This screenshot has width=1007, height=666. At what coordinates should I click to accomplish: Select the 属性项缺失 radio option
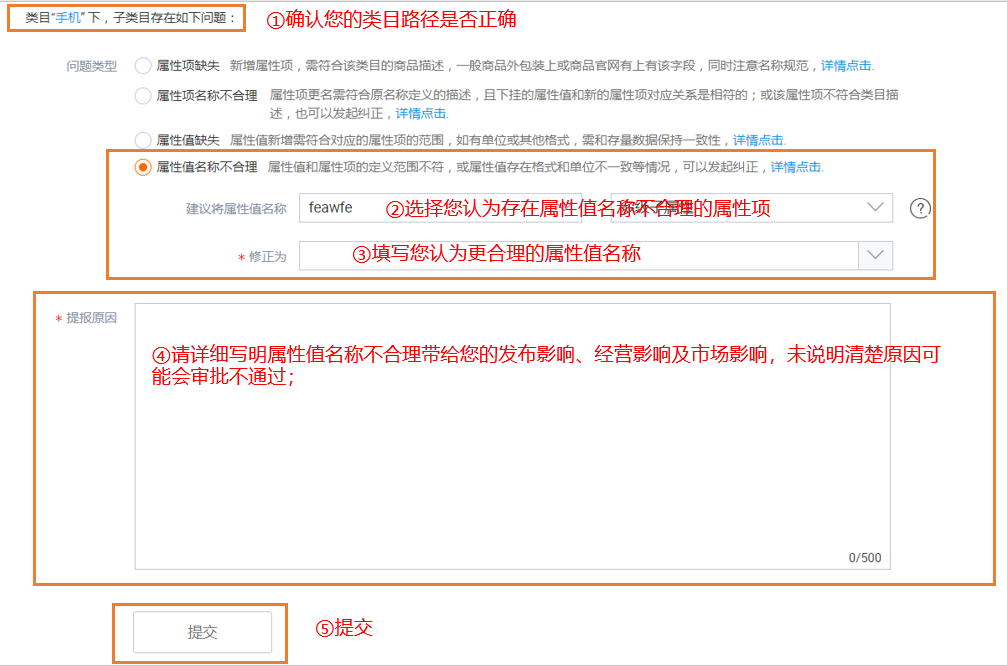[143, 66]
